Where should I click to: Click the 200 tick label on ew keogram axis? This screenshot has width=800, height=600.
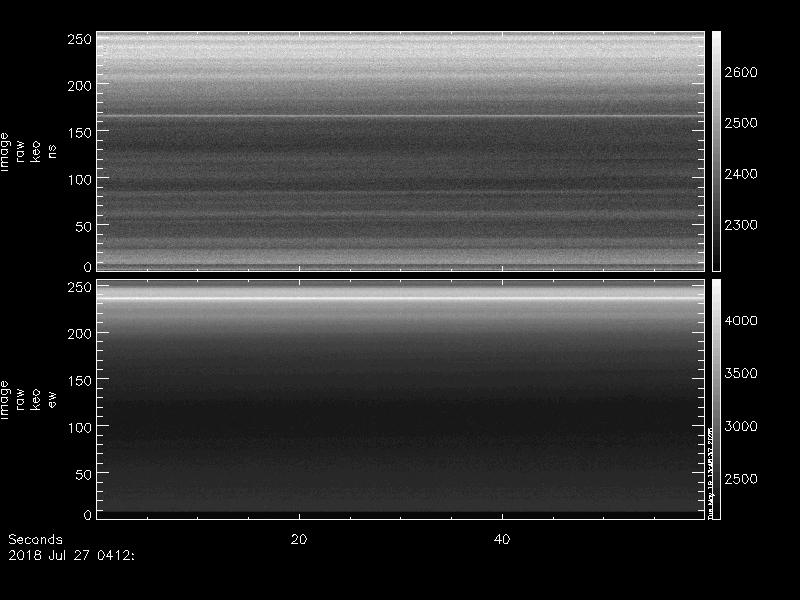click(x=80, y=334)
